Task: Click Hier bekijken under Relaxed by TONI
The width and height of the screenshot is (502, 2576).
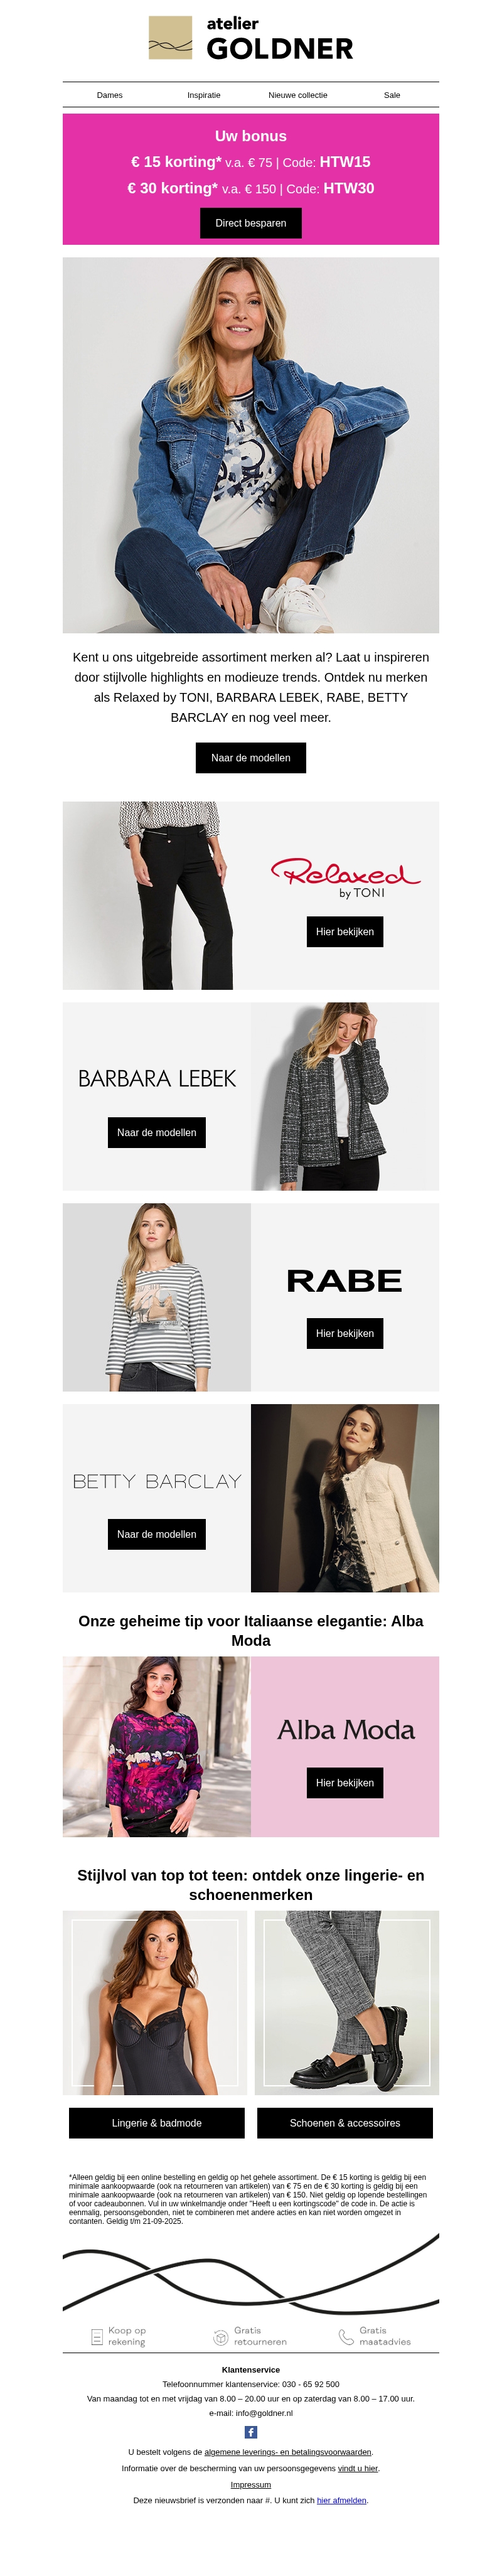Action: [x=345, y=931]
